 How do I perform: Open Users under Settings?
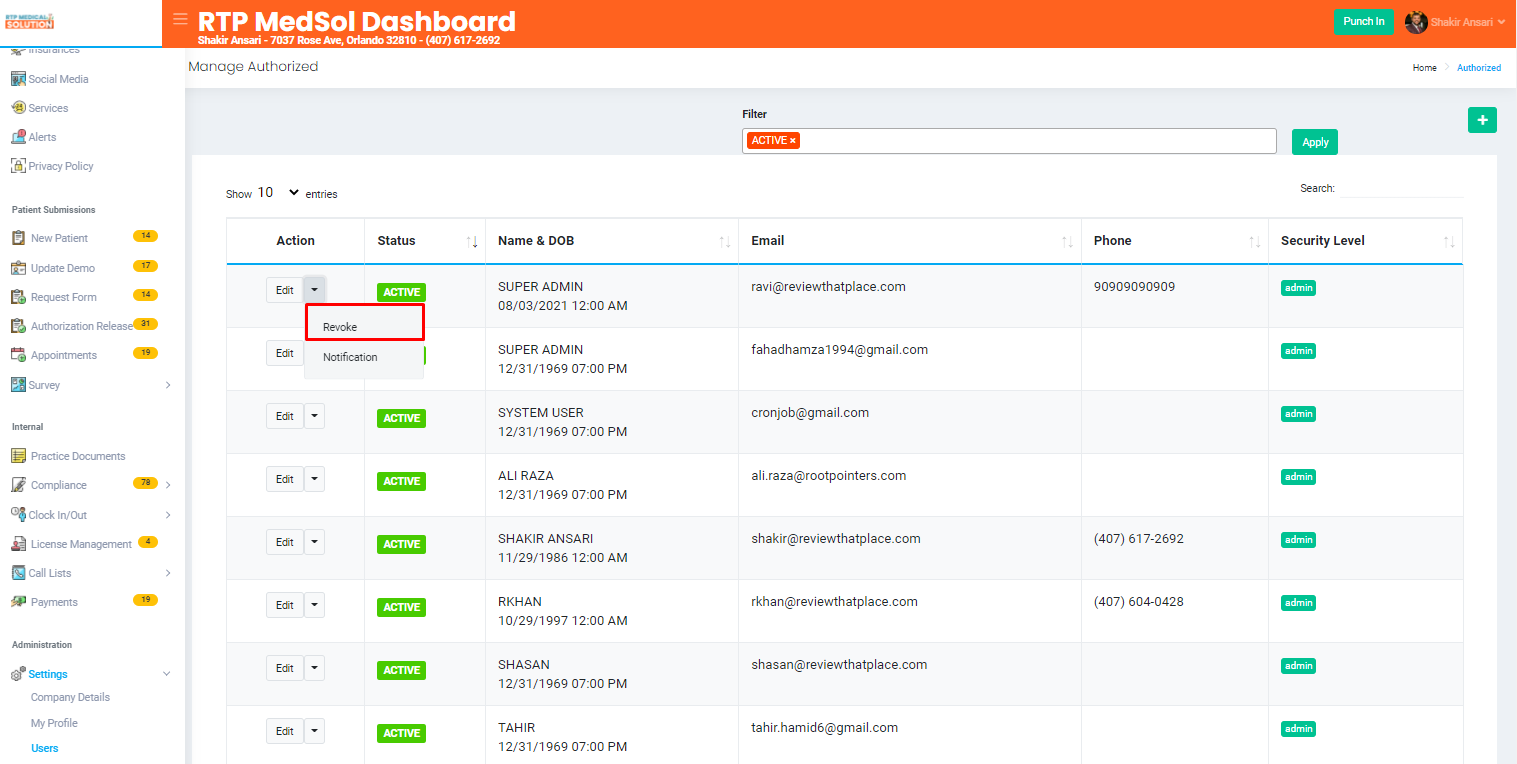[x=45, y=748]
